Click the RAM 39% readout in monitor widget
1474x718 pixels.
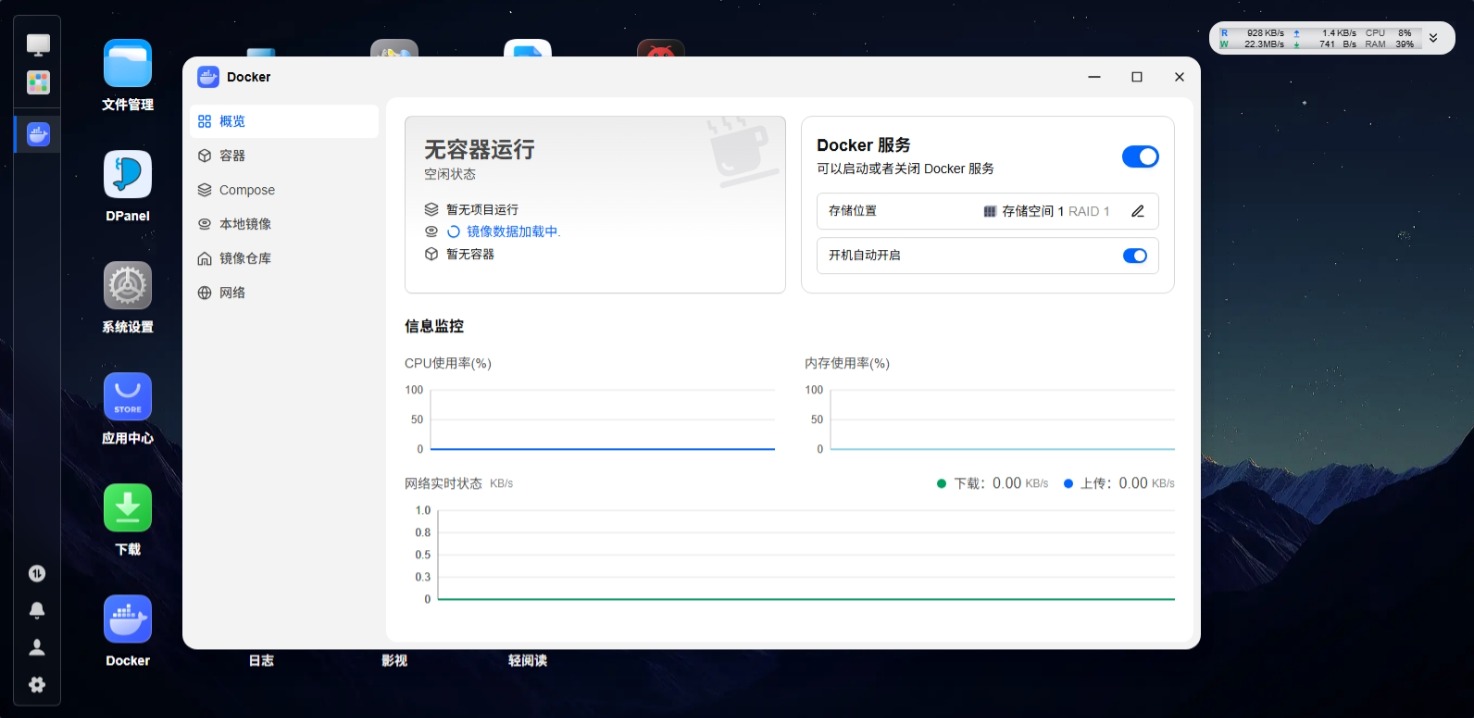pyautogui.click(x=1389, y=44)
